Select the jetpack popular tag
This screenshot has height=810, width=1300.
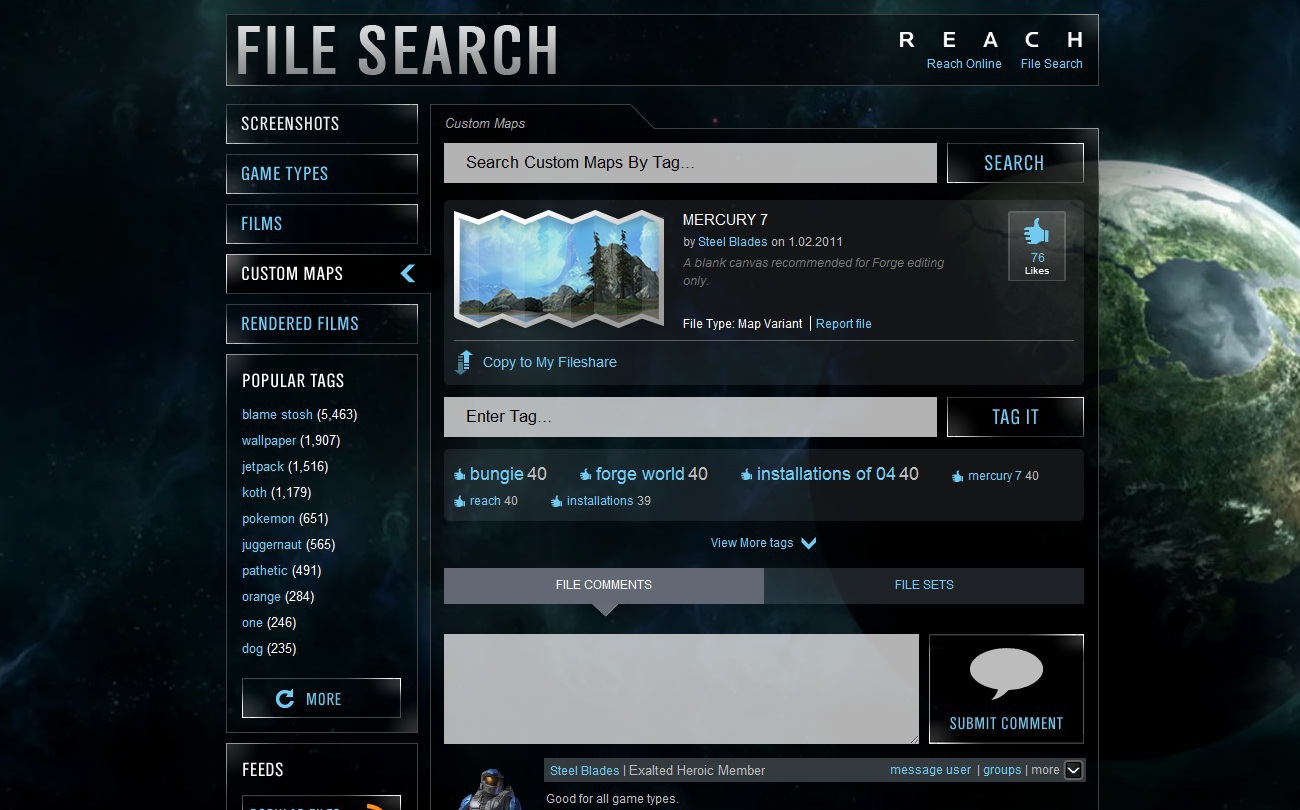pyautogui.click(x=263, y=467)
